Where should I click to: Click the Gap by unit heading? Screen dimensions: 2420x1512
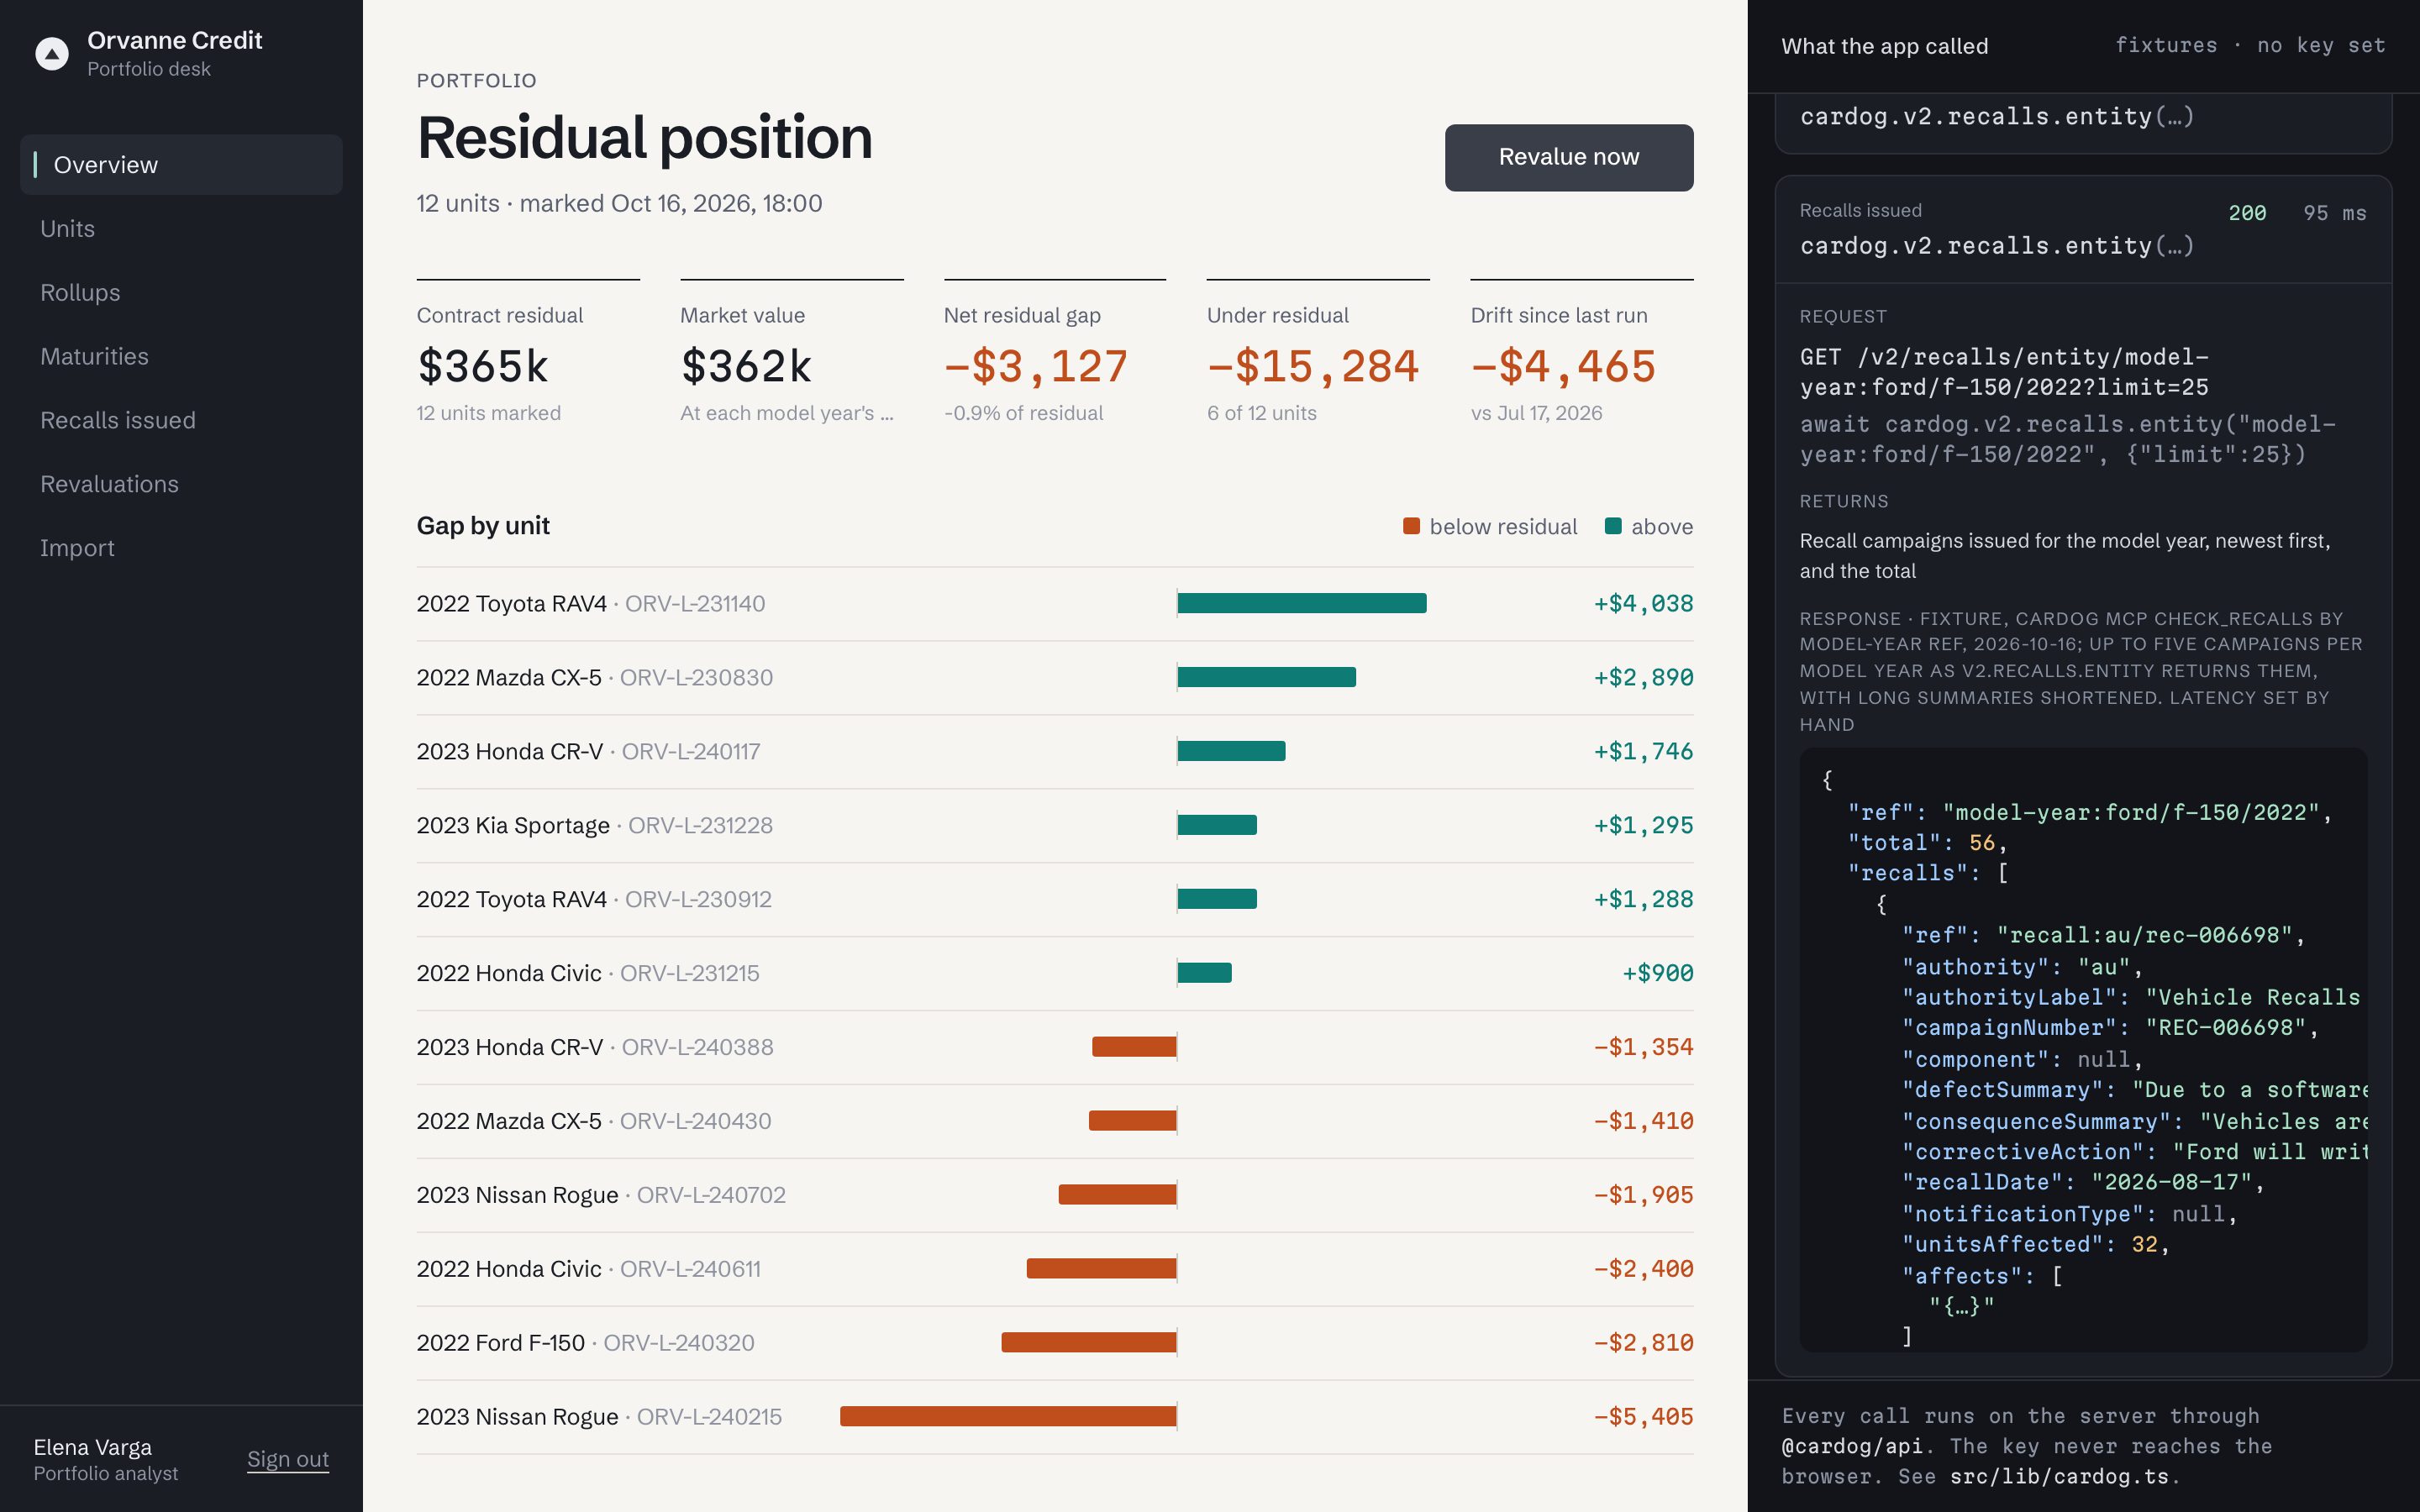coord(483,526)
